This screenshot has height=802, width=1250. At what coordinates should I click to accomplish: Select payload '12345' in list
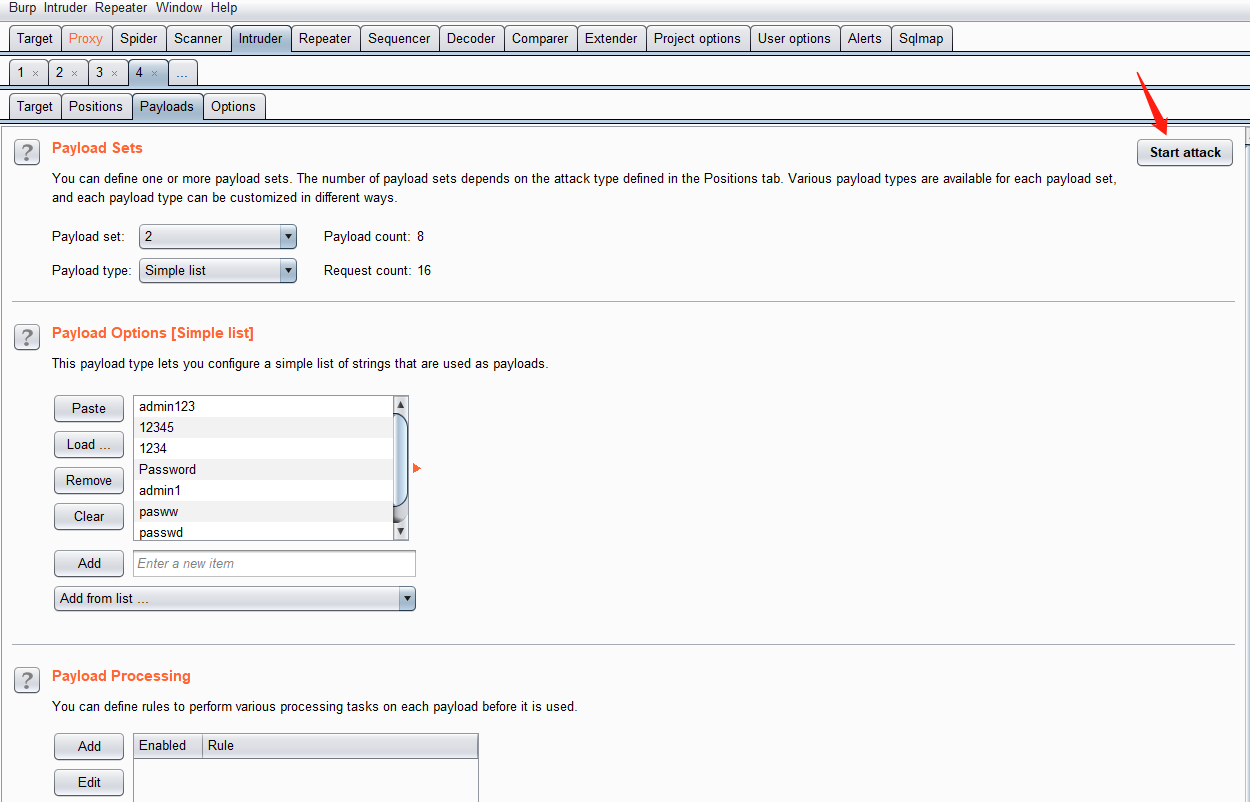[264, 427]
